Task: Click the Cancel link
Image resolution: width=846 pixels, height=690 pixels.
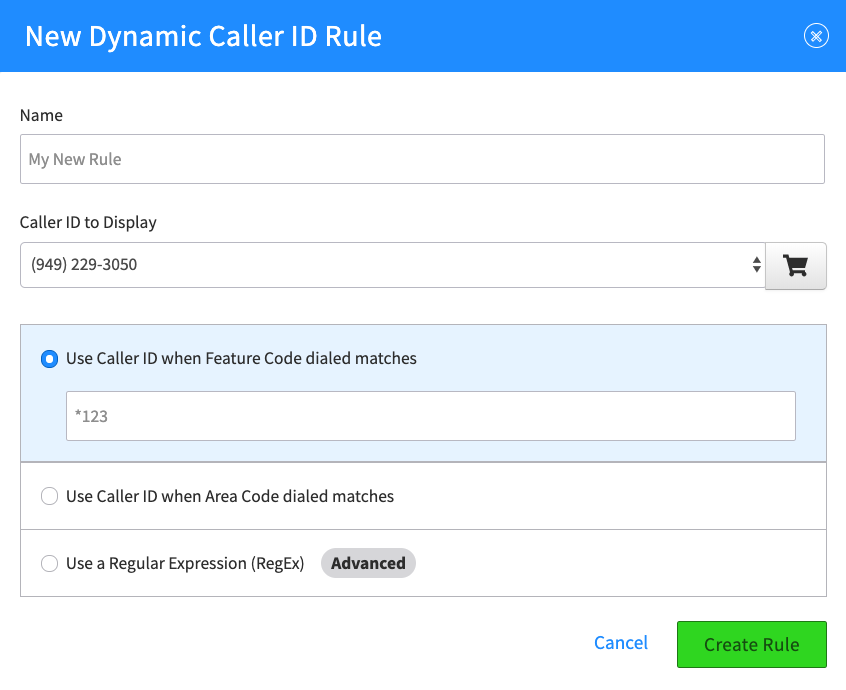Action: click(x=620, y=643)
